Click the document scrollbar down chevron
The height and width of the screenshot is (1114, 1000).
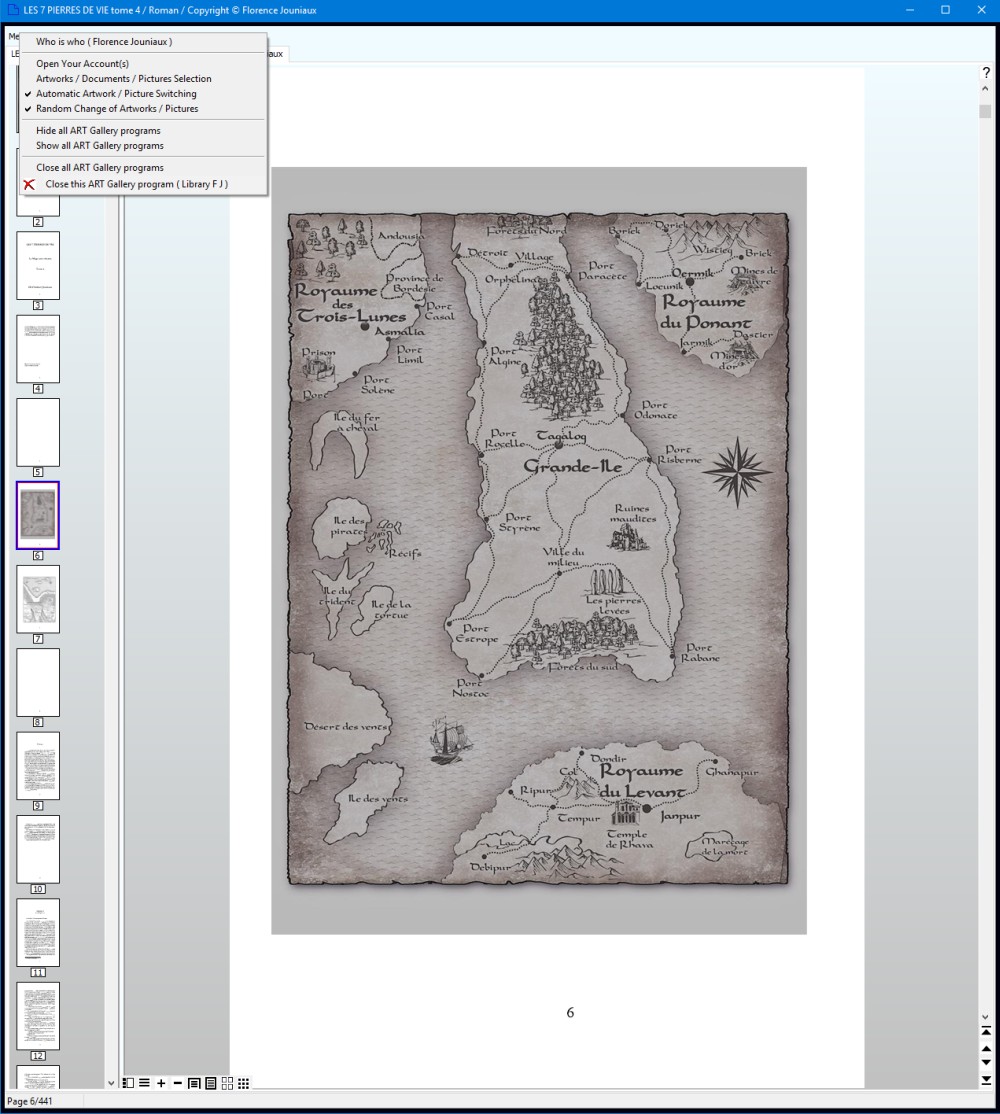(x=985, y=1017)
